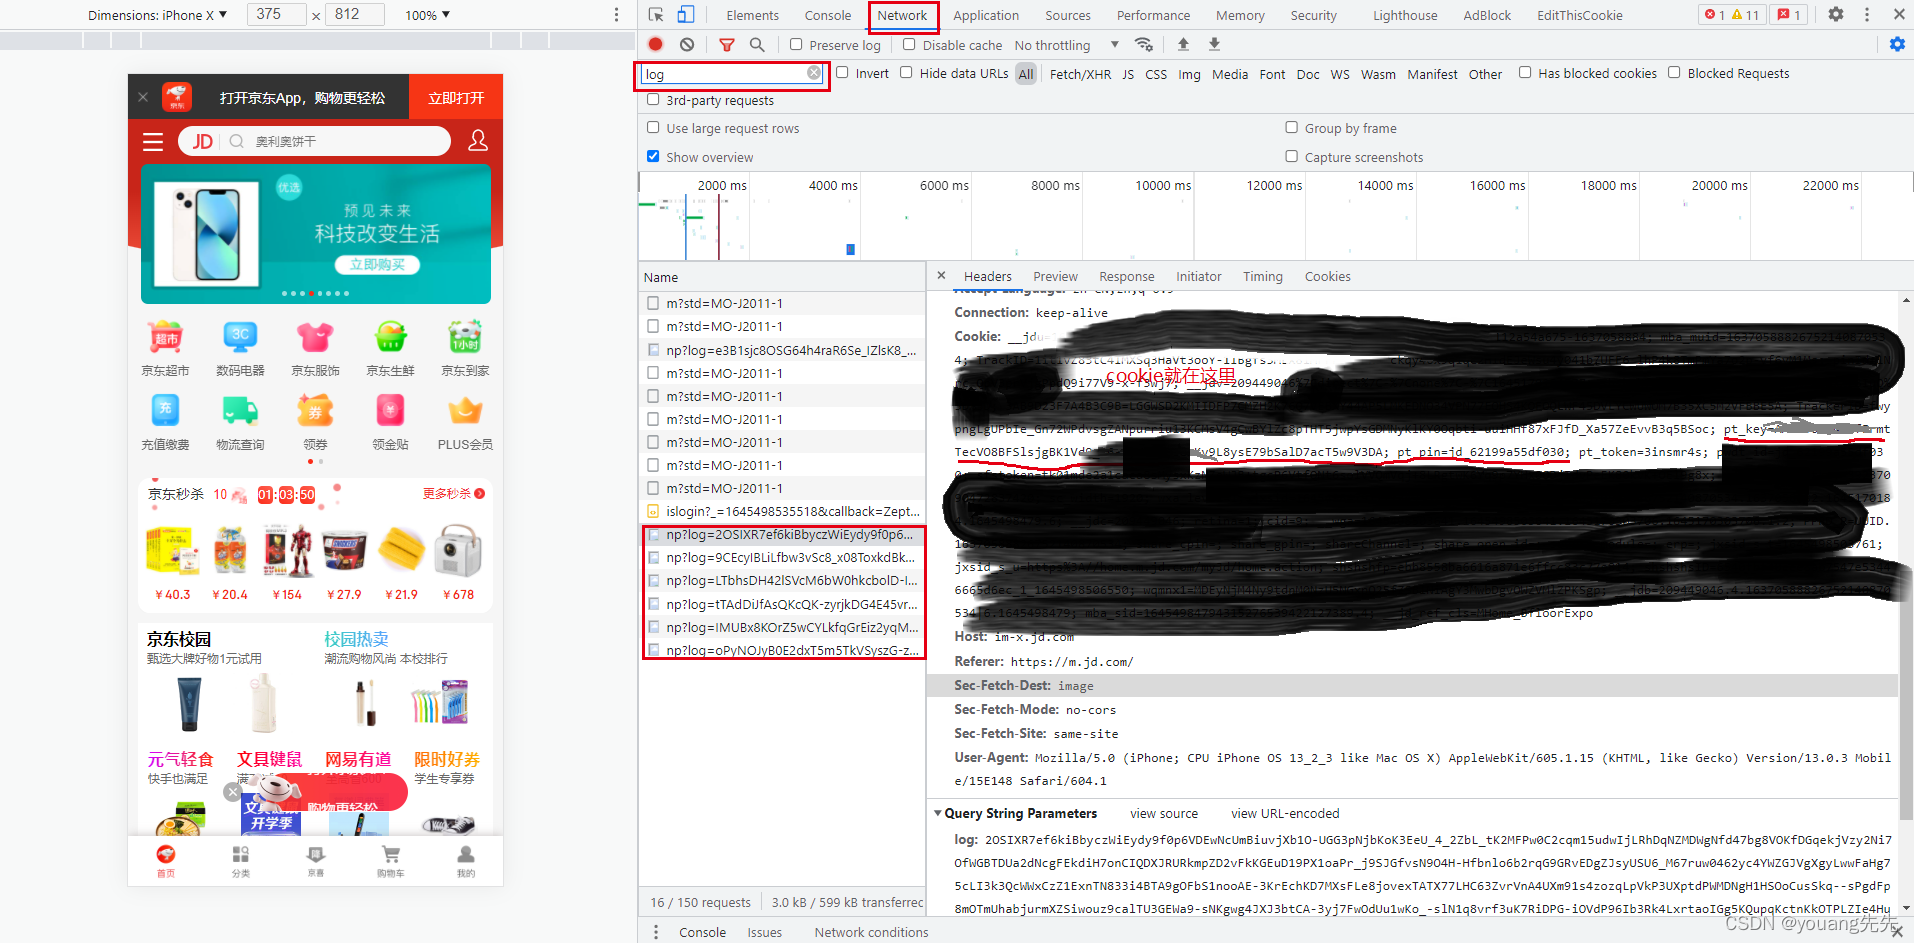Image resolution: width=1914 pixels, height=943 pixels.
Task: Dismiss the JD app open banner
Action: pos(143,97)
